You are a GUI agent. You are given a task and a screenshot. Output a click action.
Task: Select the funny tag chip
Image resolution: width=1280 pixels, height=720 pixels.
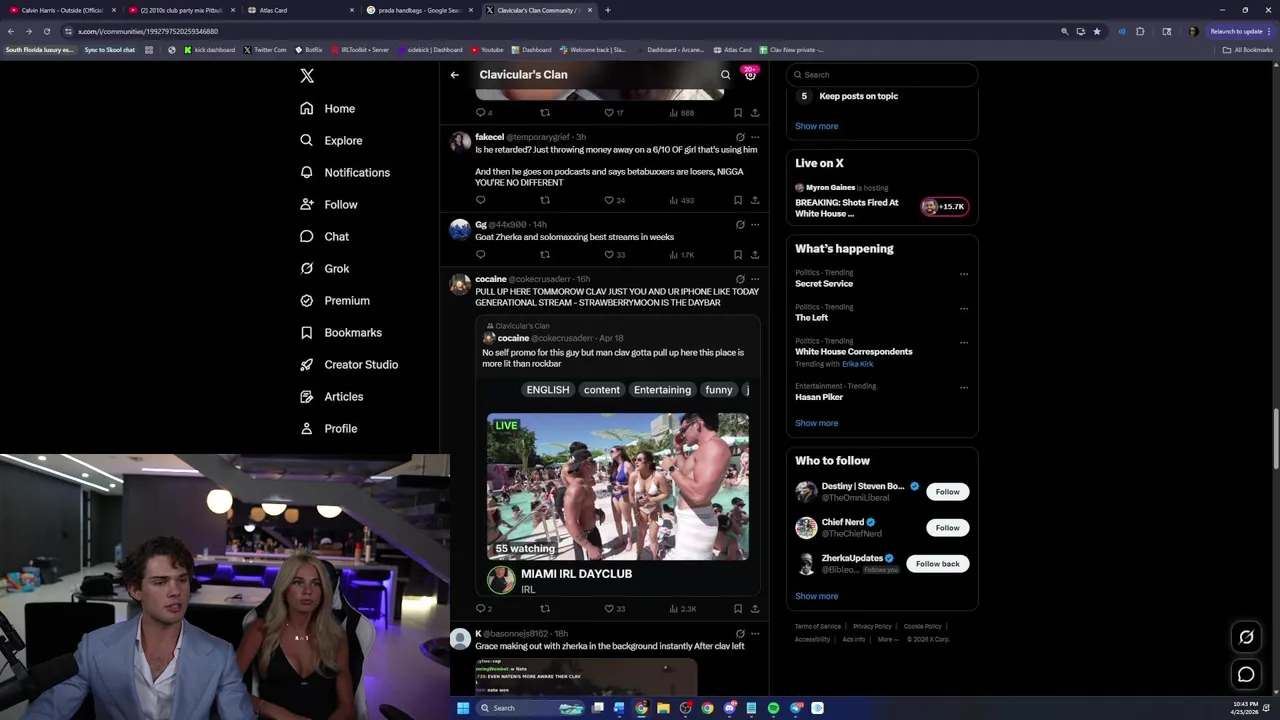coord(718,390)
